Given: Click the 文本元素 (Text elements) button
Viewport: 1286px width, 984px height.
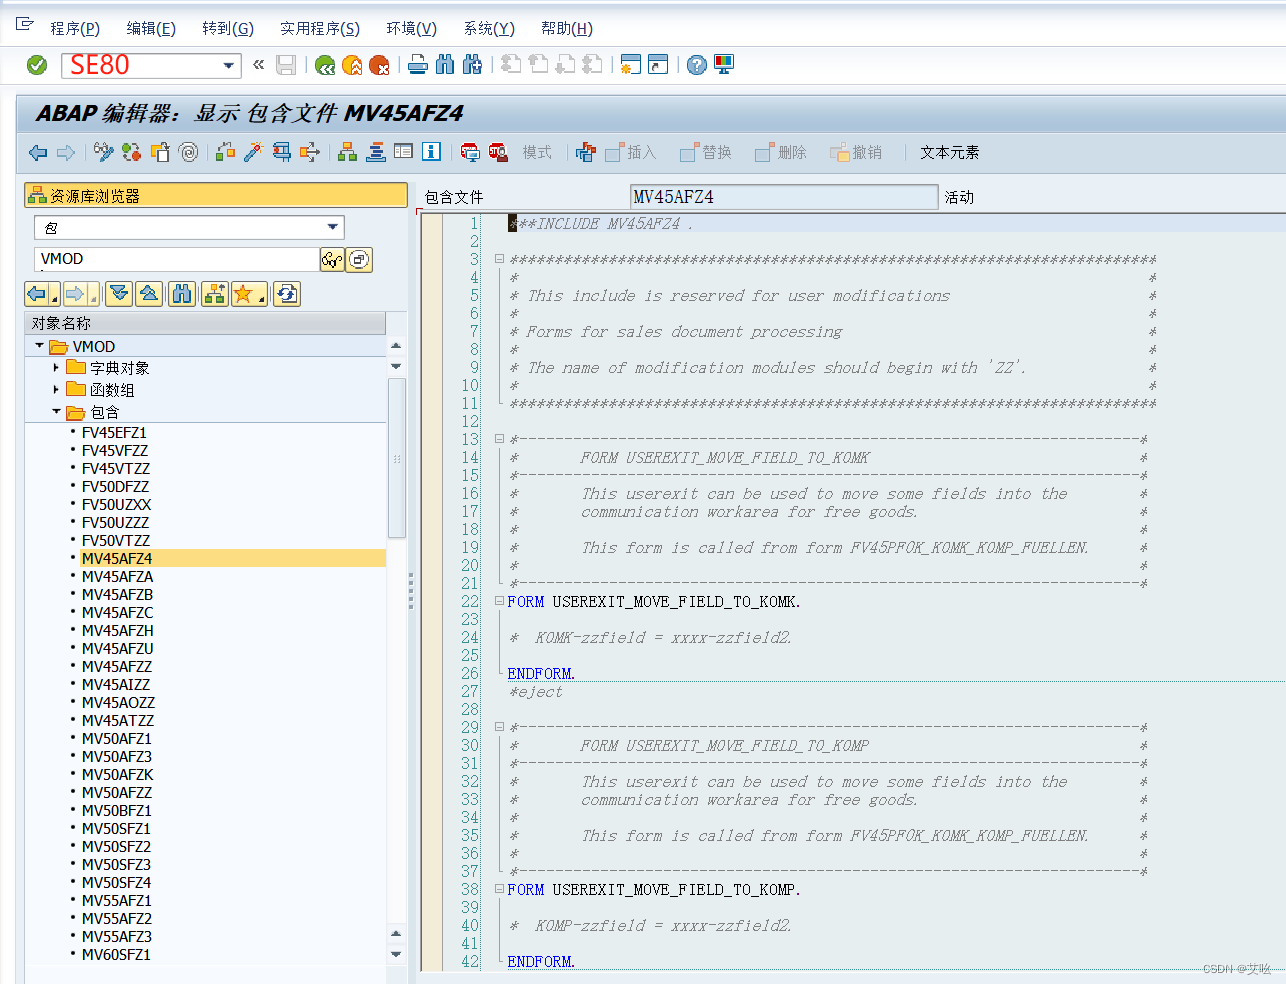Looking at the screenshot, I should tap(949, 152).
